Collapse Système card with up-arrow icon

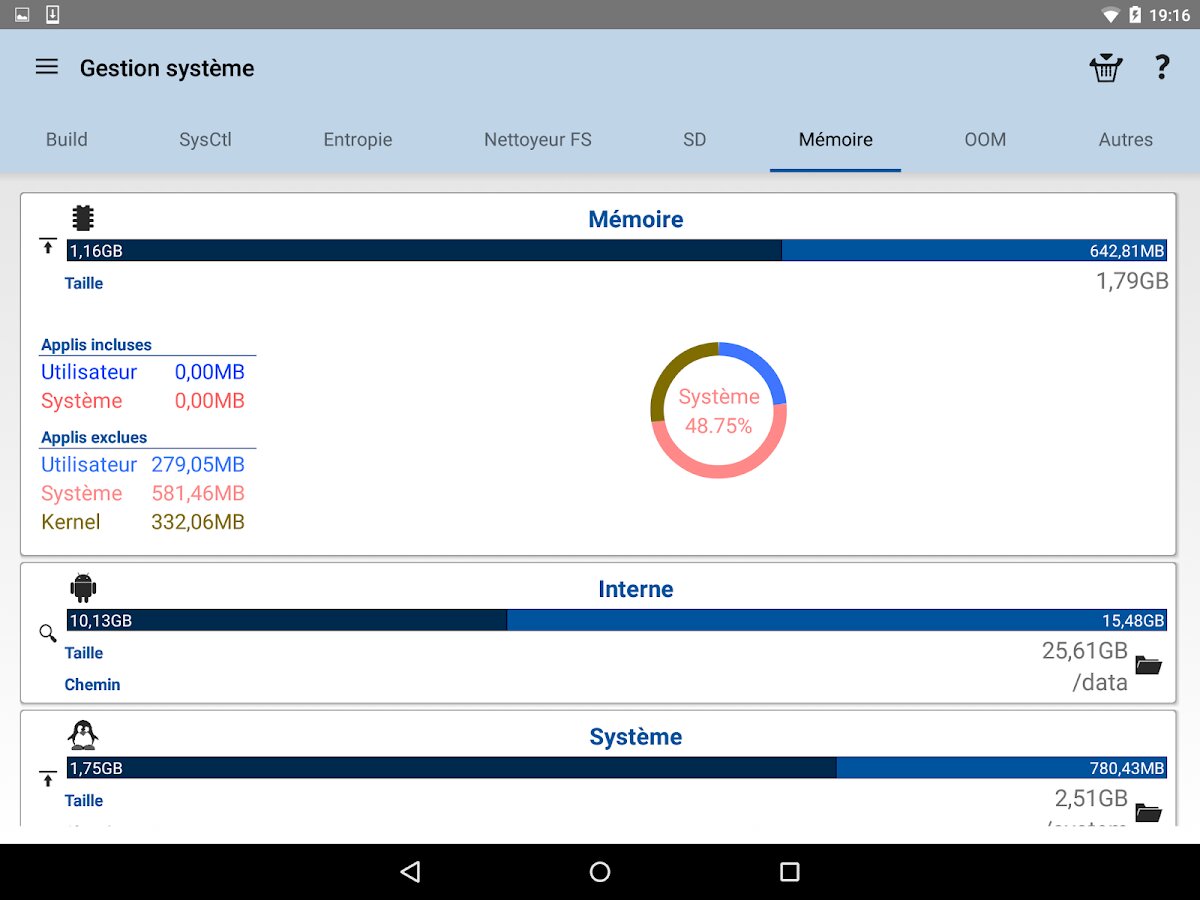[x=48, y=777]
